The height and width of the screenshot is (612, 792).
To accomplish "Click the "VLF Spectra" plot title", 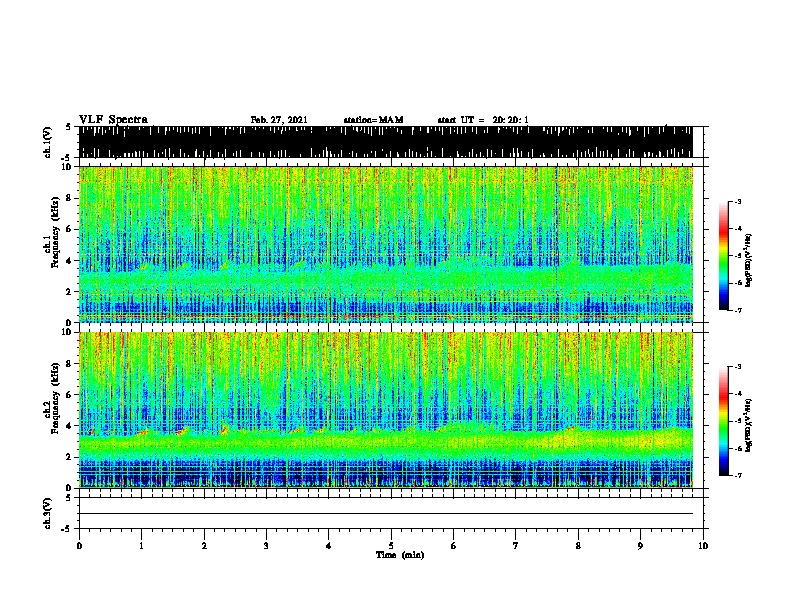I will coord(113,119).
